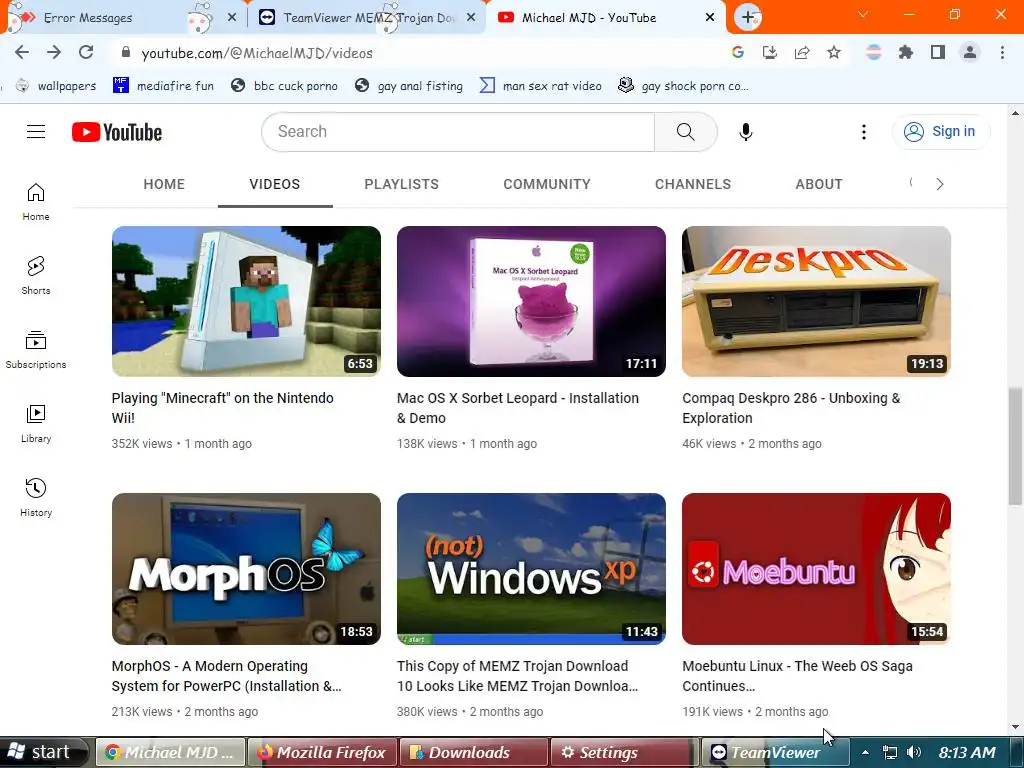Open Library in the sidebar
The width and height of the screenshot is (1024, 768).
[x=36, y=424]
